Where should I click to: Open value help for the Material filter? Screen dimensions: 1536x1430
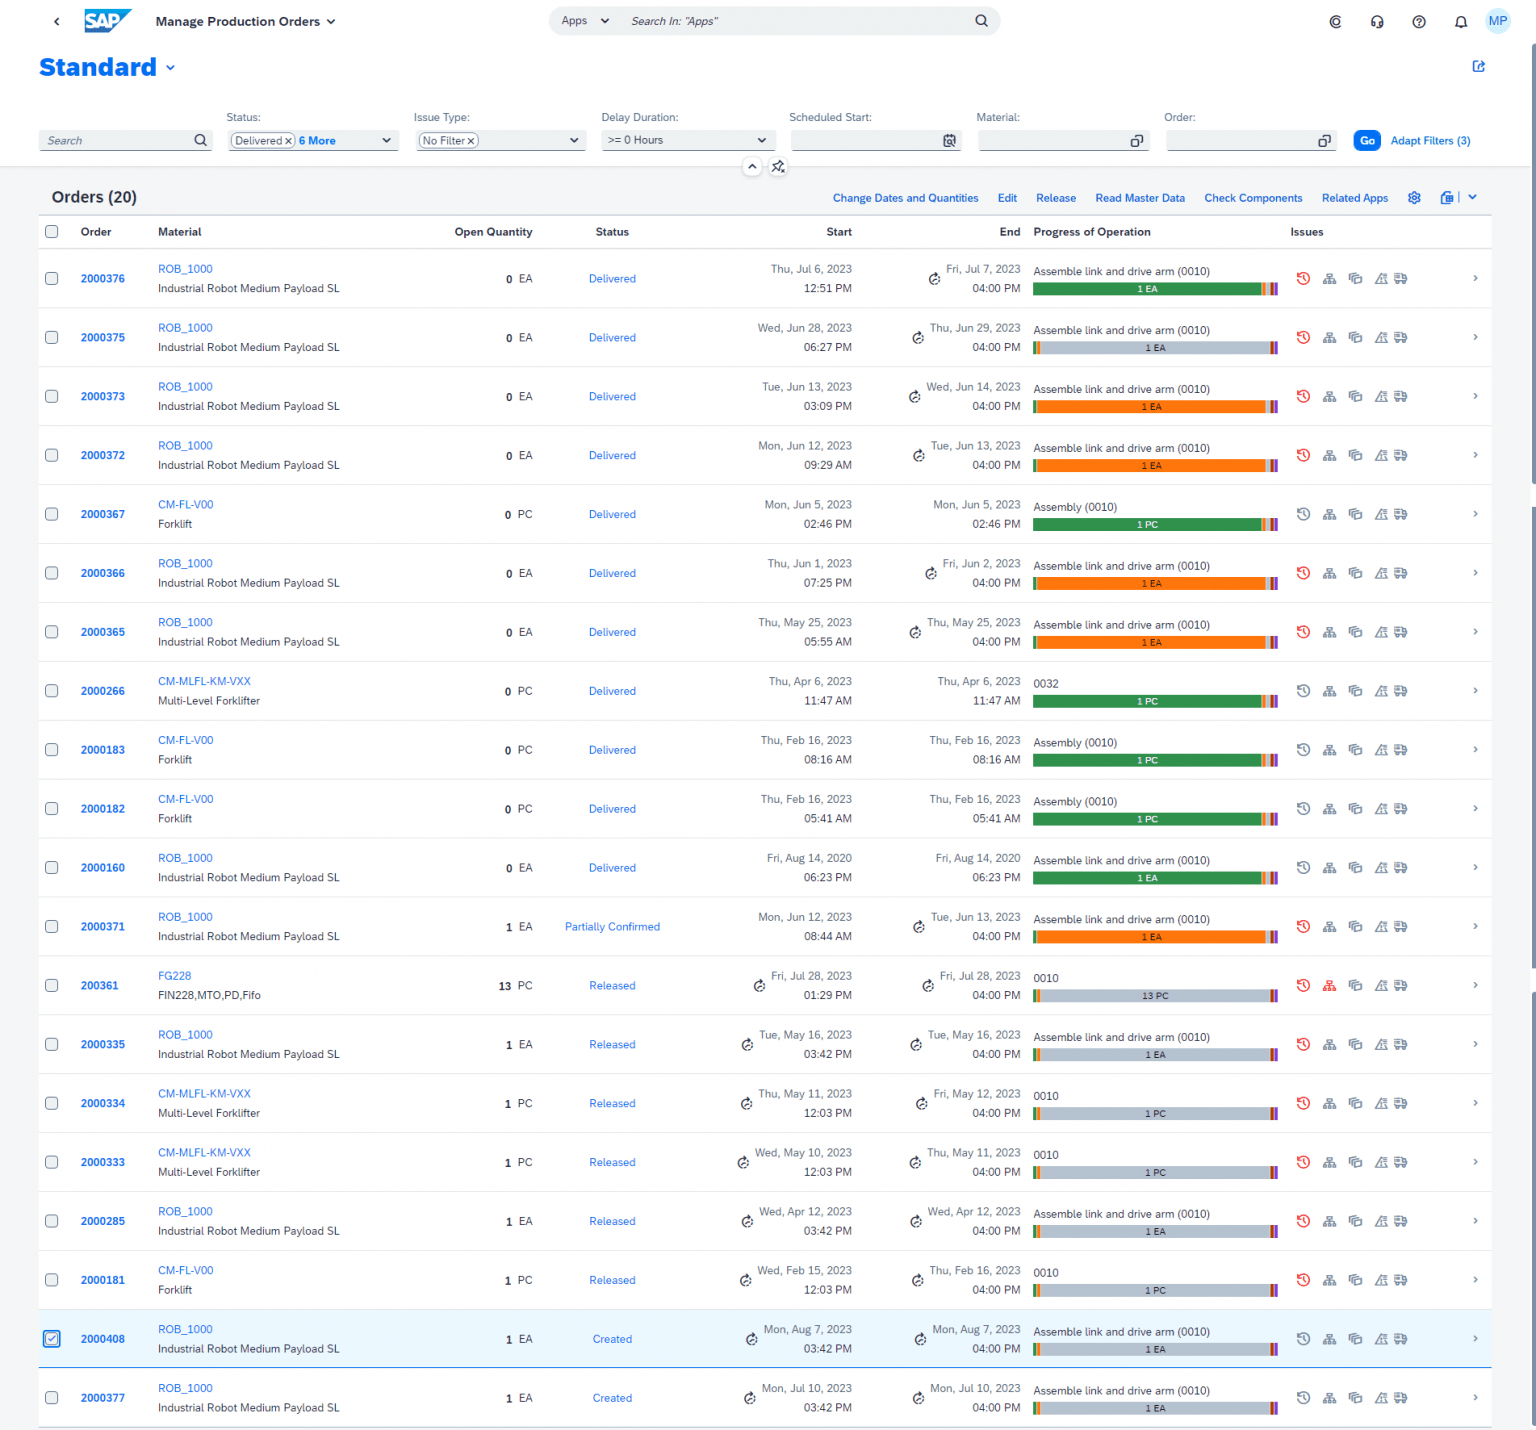coord(1136,140)
